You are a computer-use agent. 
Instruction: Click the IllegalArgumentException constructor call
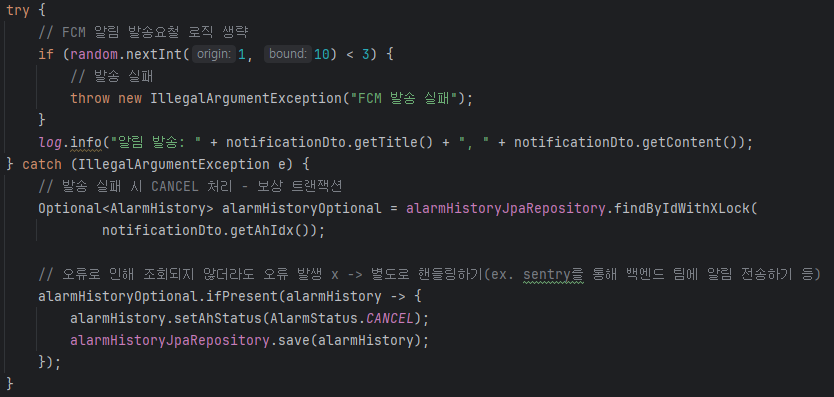point(247,98)
